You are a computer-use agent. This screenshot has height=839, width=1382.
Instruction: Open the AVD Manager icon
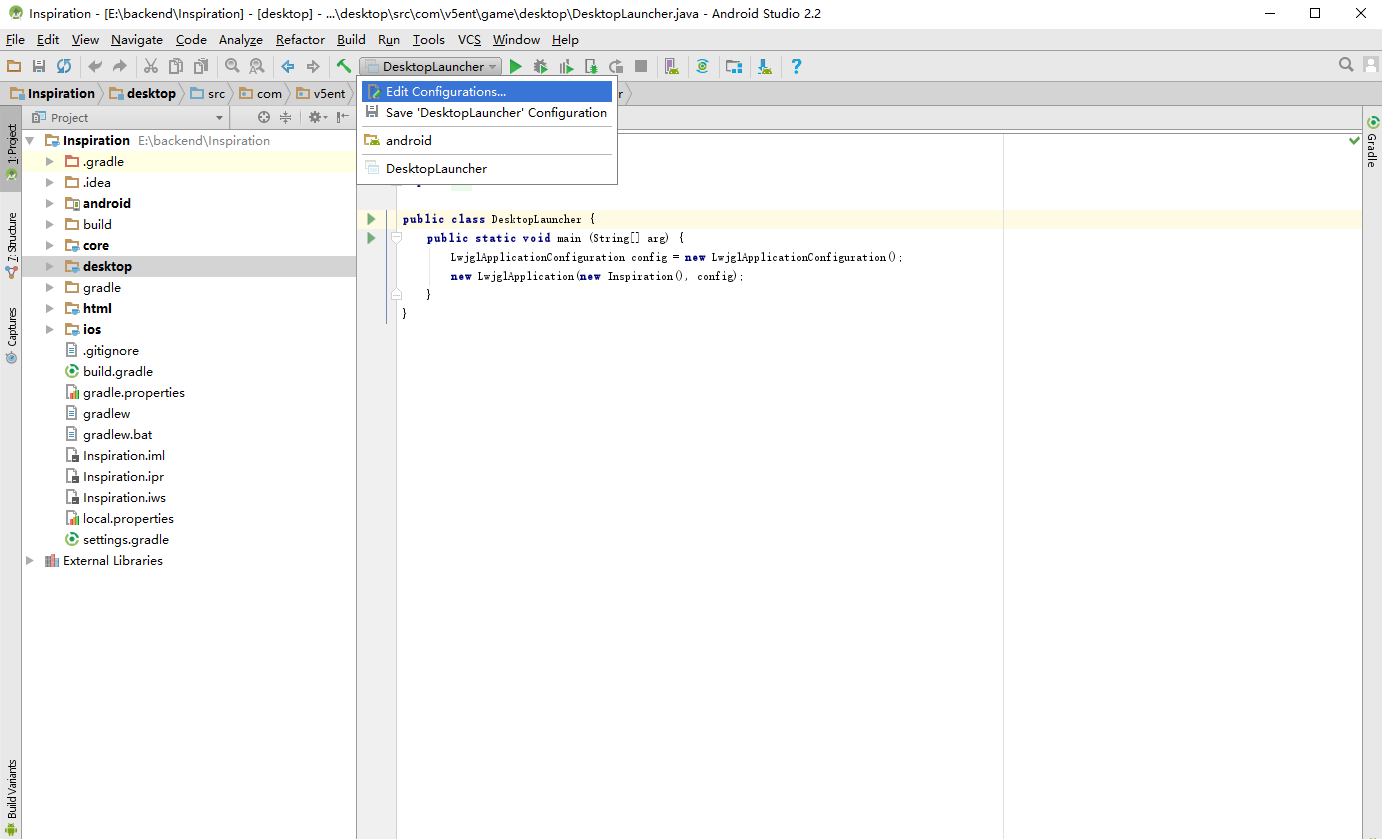(672, 66)
